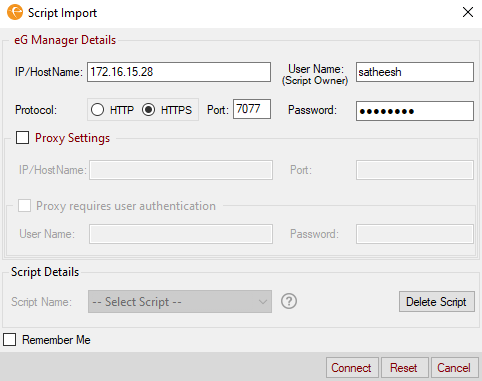
Task: Select the HTTP protocol radio button
Action: click(97, 110)
